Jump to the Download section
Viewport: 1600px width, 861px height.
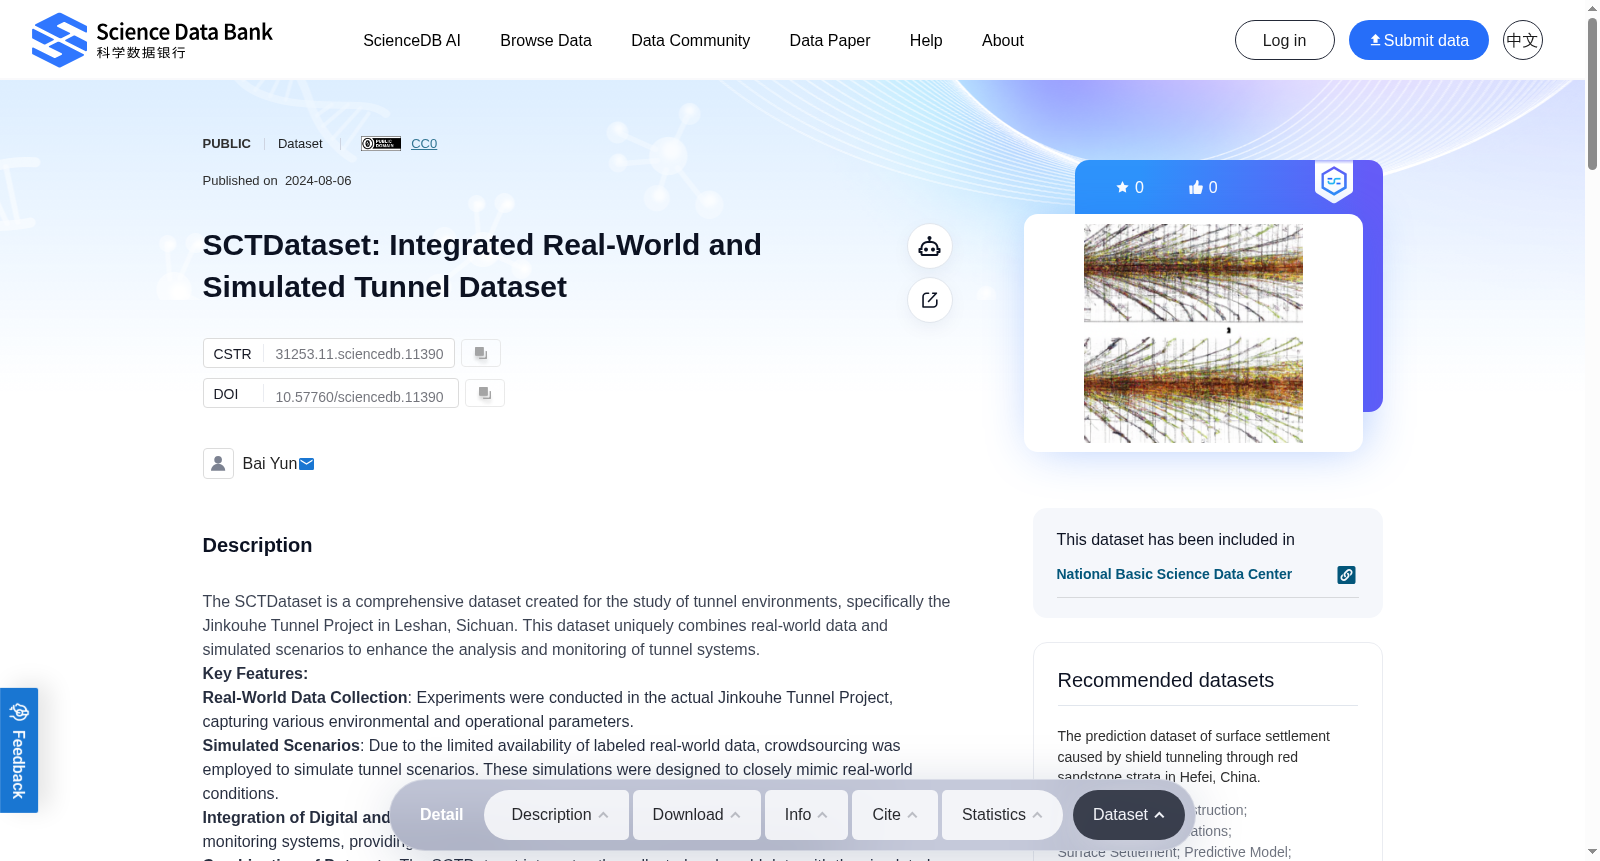tap(697, 815)
